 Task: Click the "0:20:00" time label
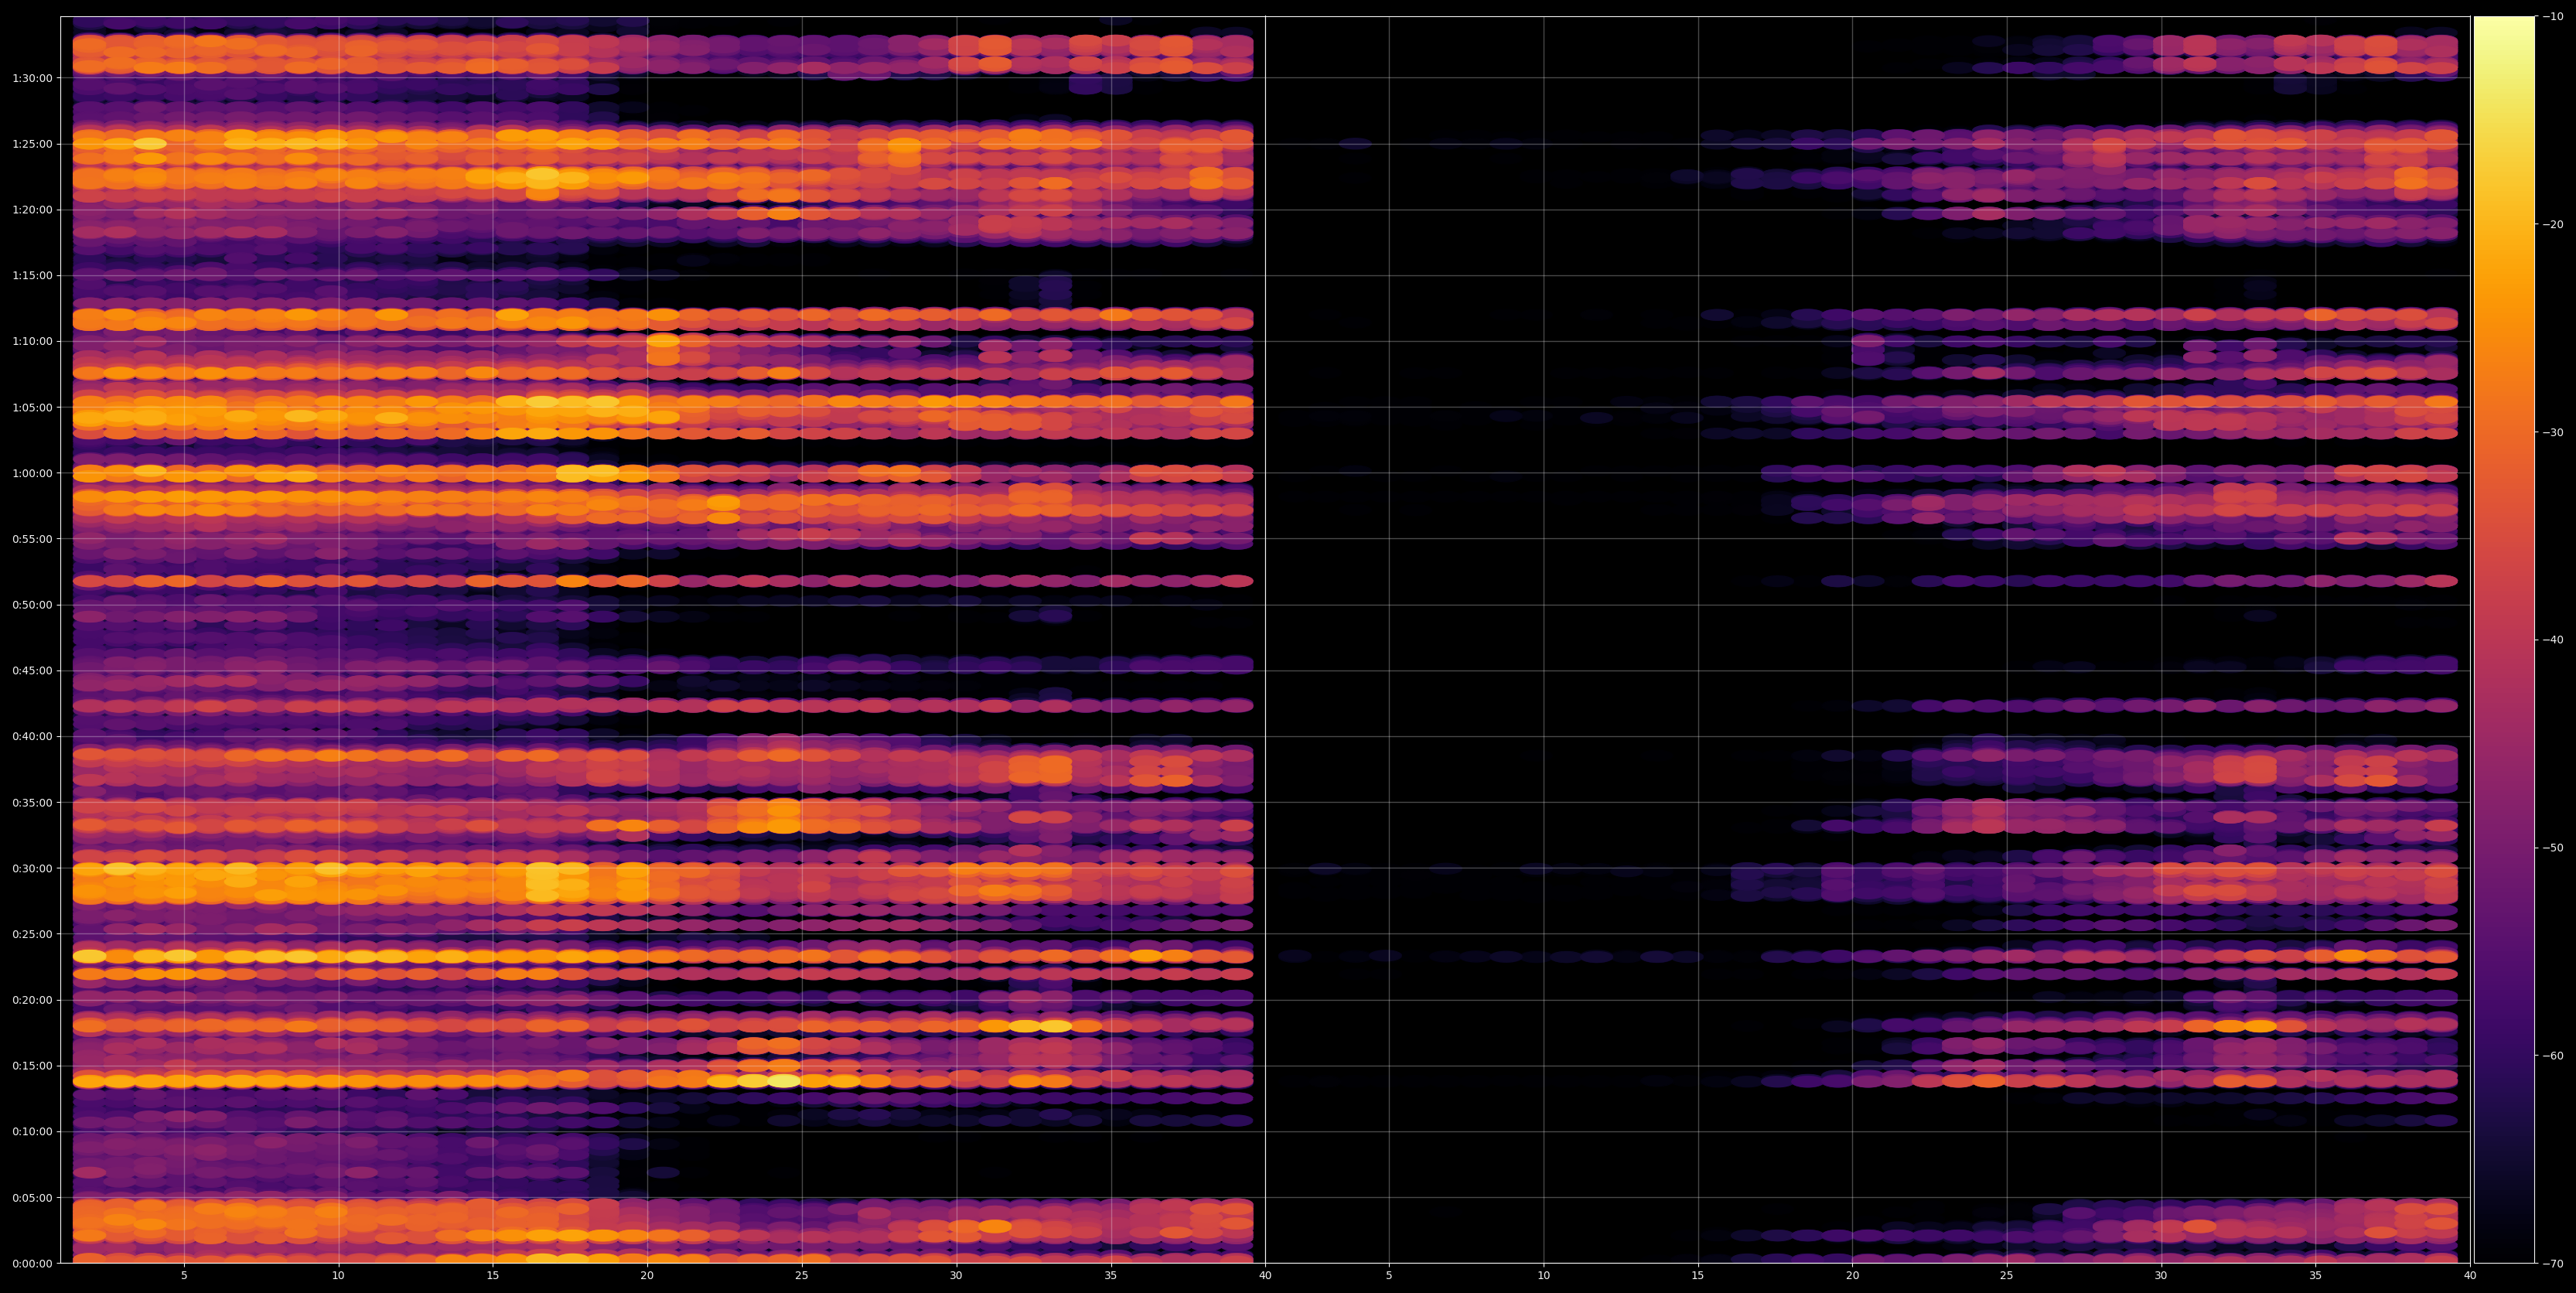point(32,1000)
